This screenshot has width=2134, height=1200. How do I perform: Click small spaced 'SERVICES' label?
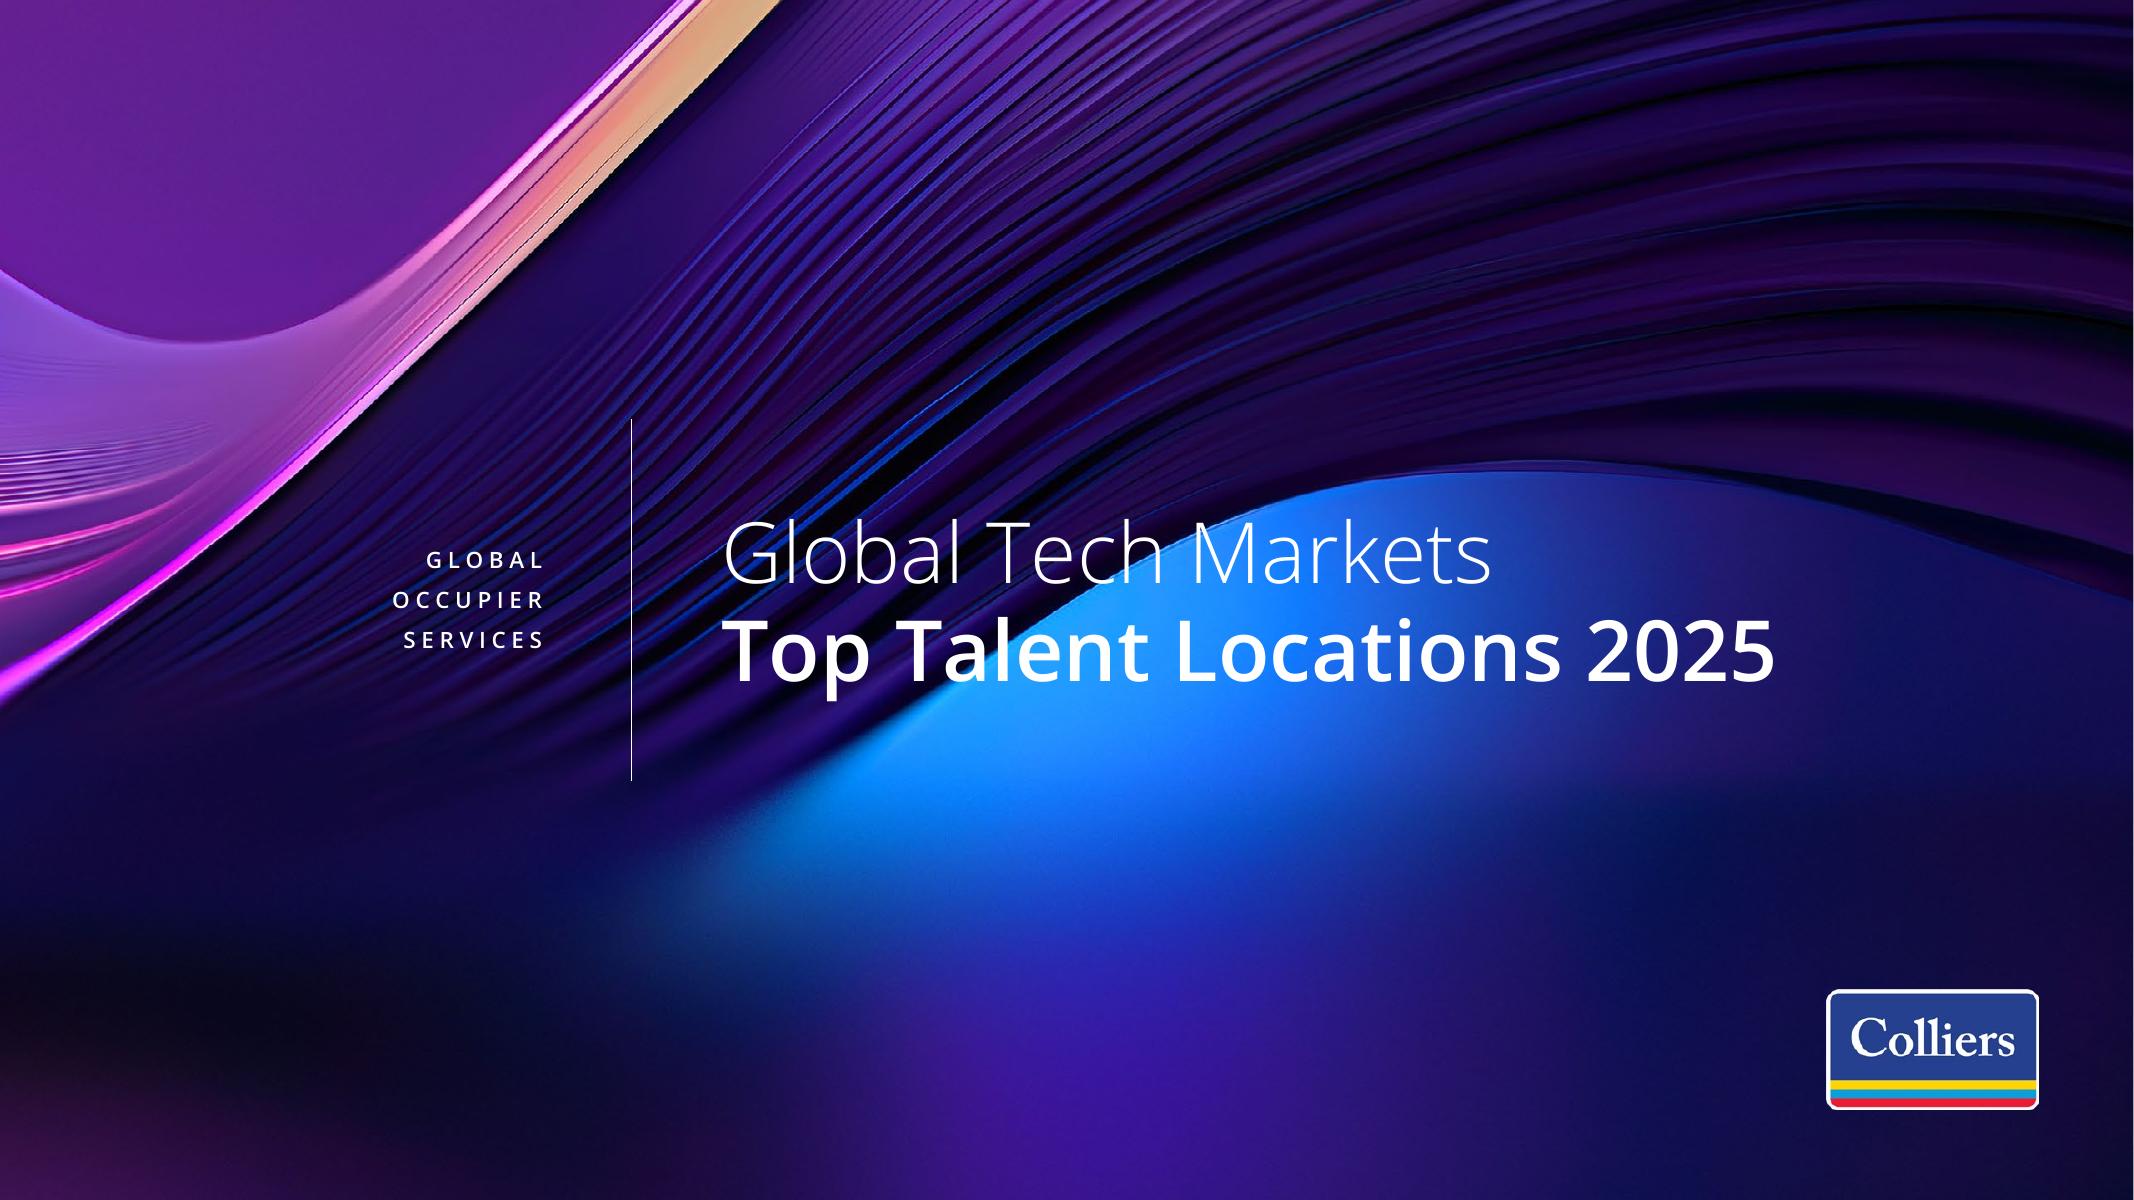tap(474, 641)
